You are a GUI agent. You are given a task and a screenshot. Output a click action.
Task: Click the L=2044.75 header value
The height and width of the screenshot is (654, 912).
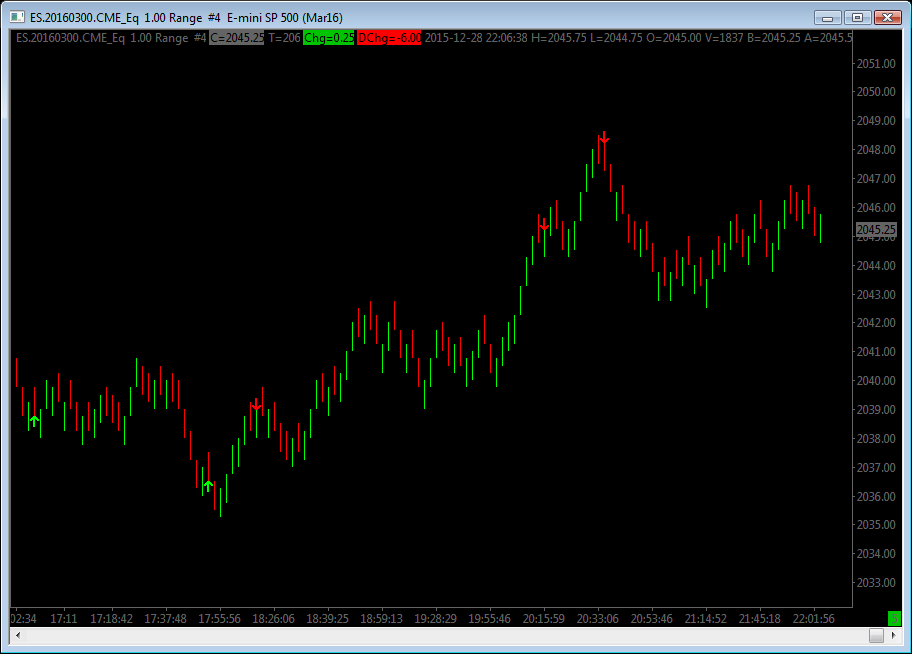[616, 38]
